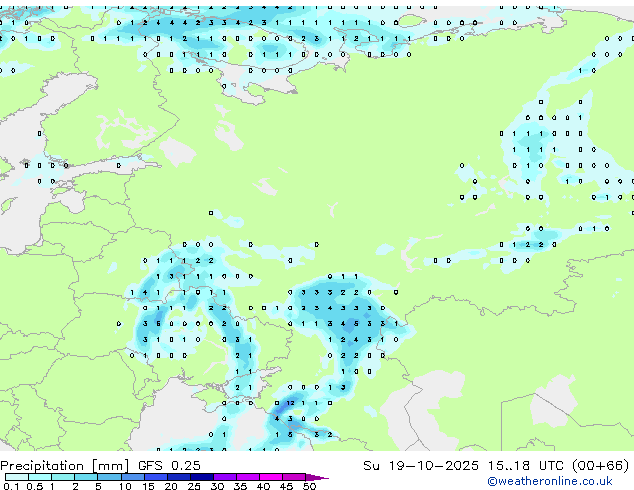Click the 0.5–1 mm legend color swatch

pyautogui.click(x=40, y=477)
